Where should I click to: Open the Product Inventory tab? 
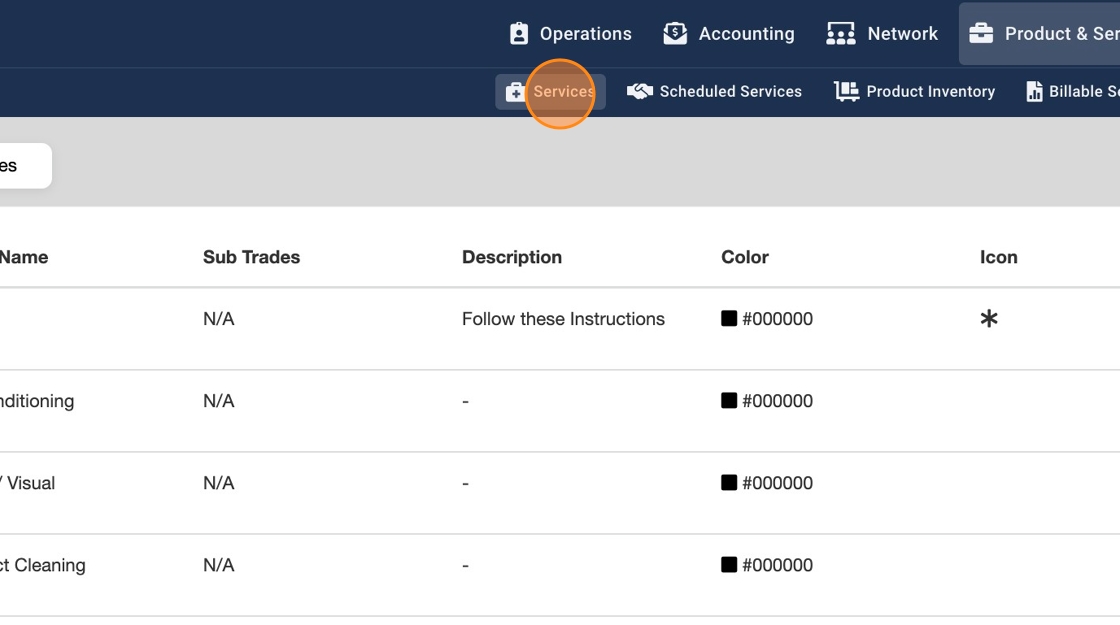click(930, 92)
